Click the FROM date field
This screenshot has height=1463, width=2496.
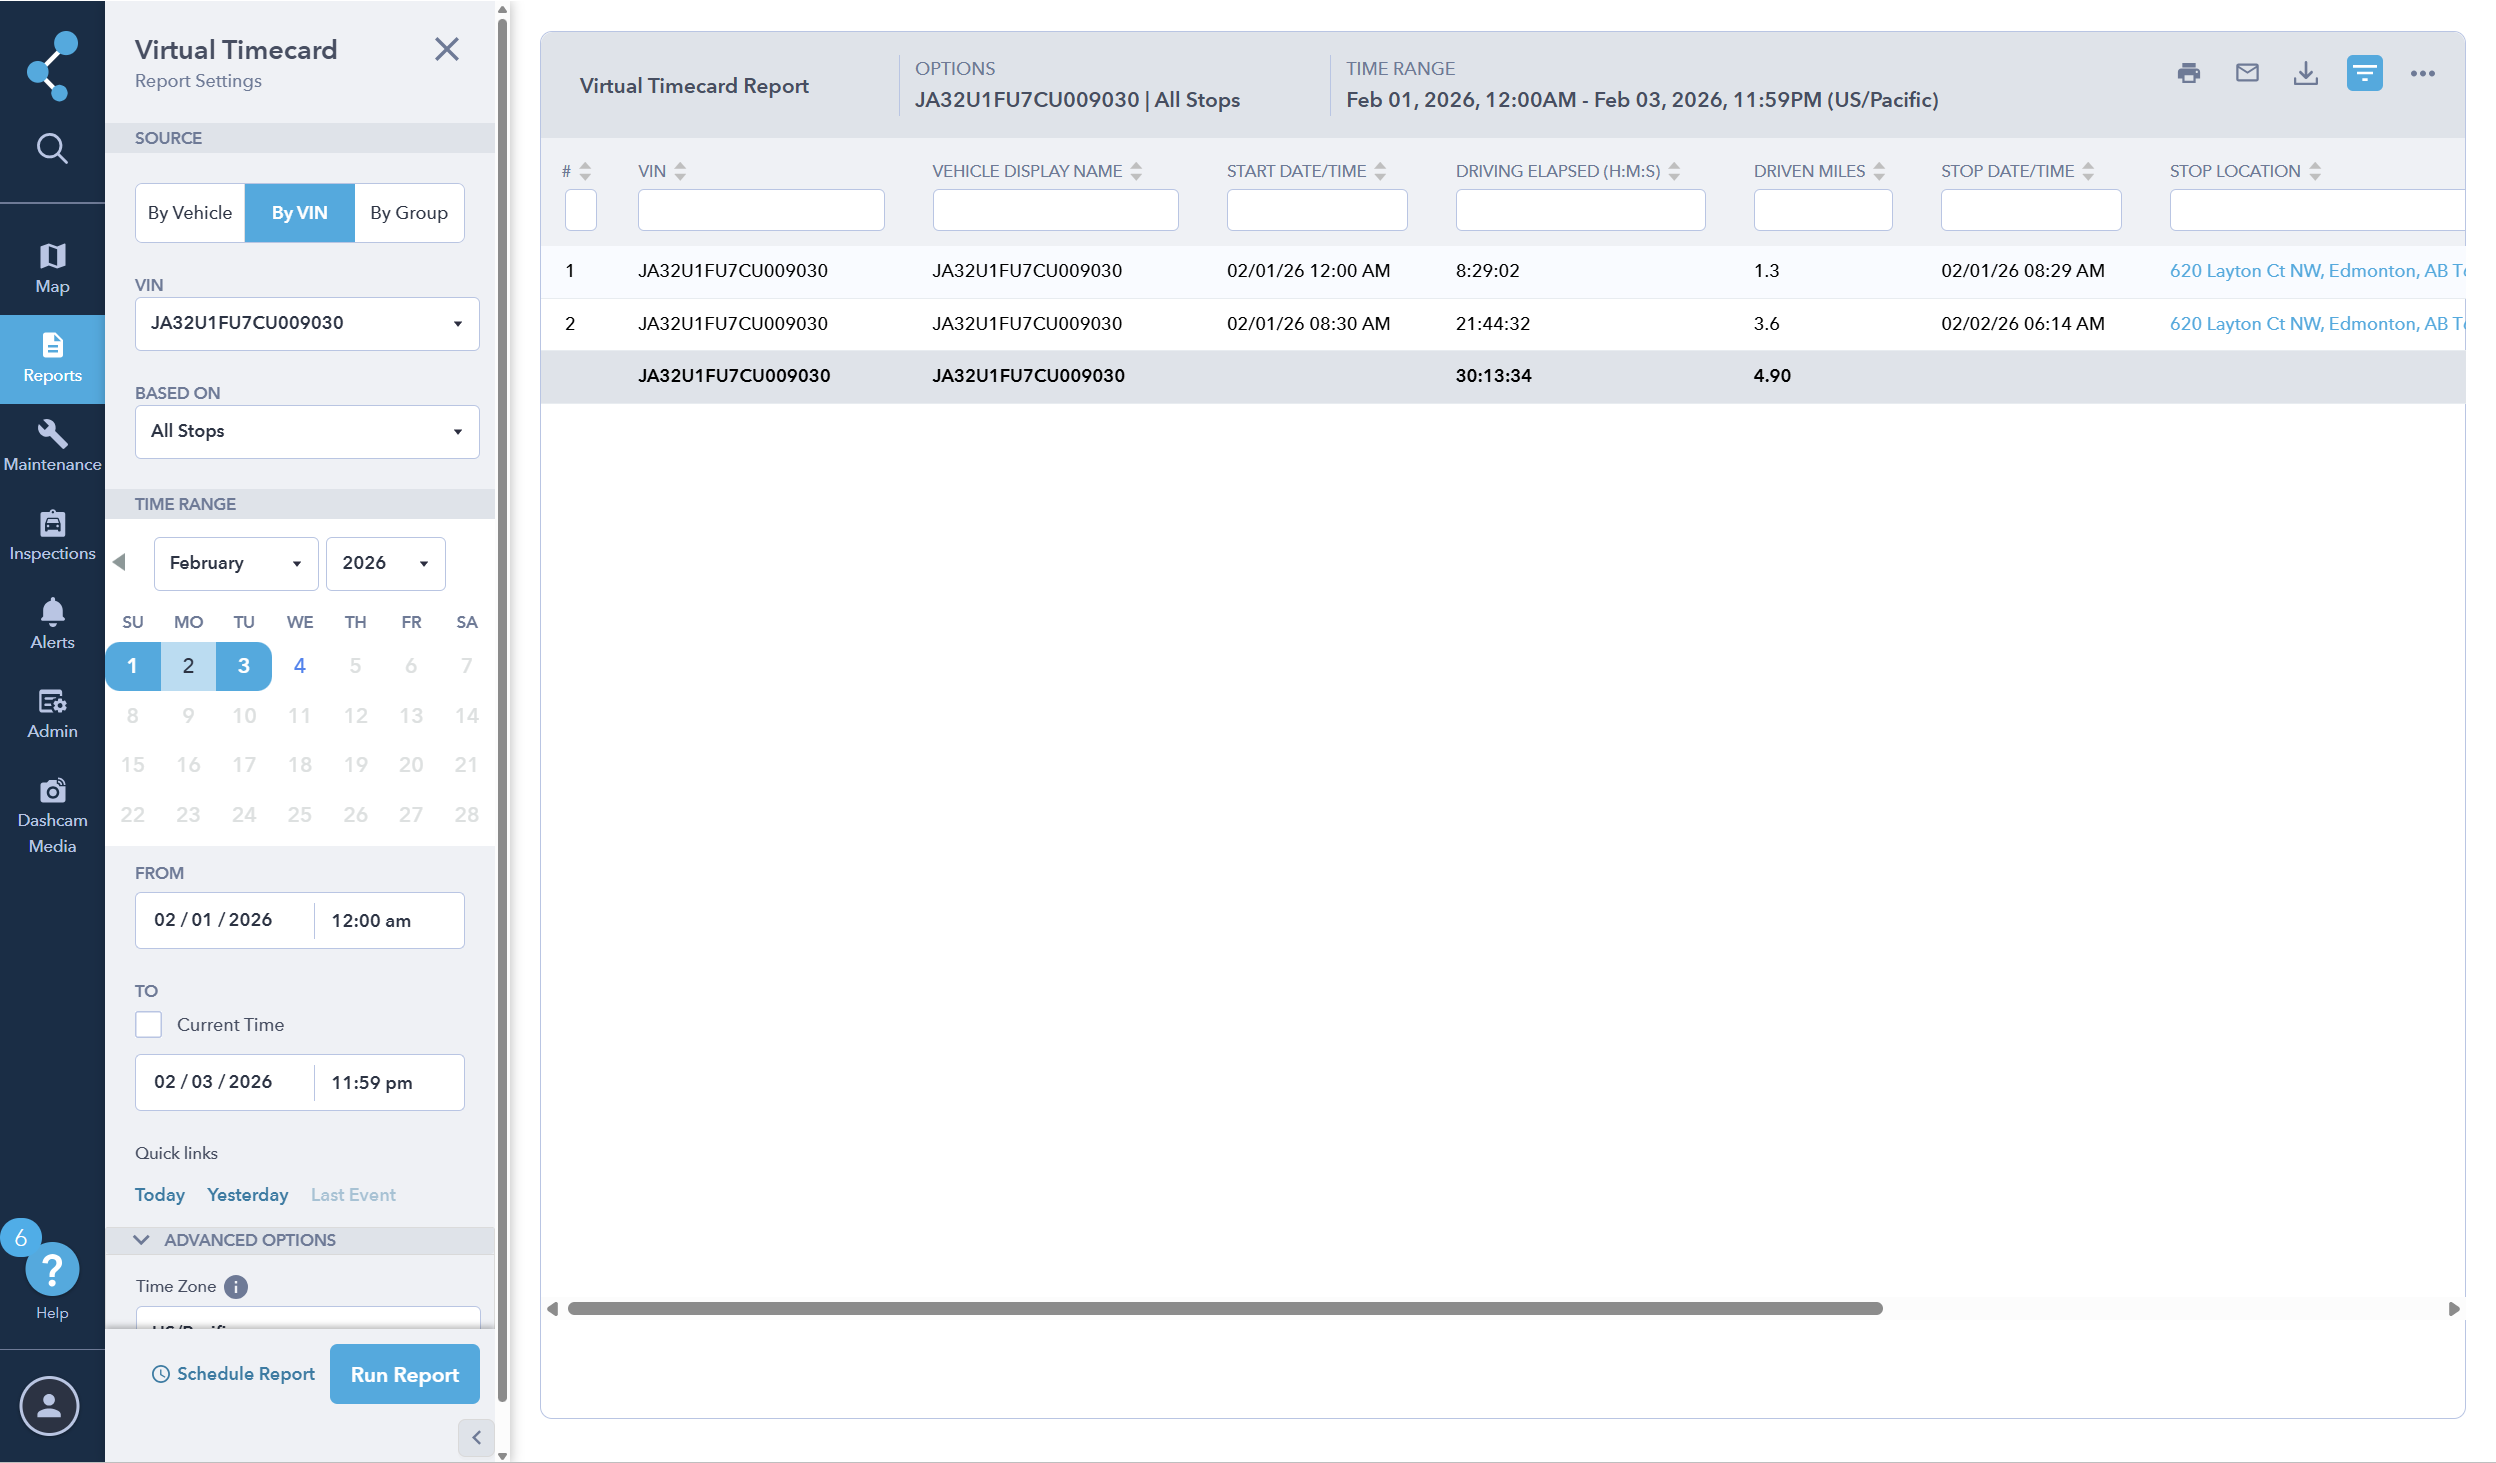225,920
